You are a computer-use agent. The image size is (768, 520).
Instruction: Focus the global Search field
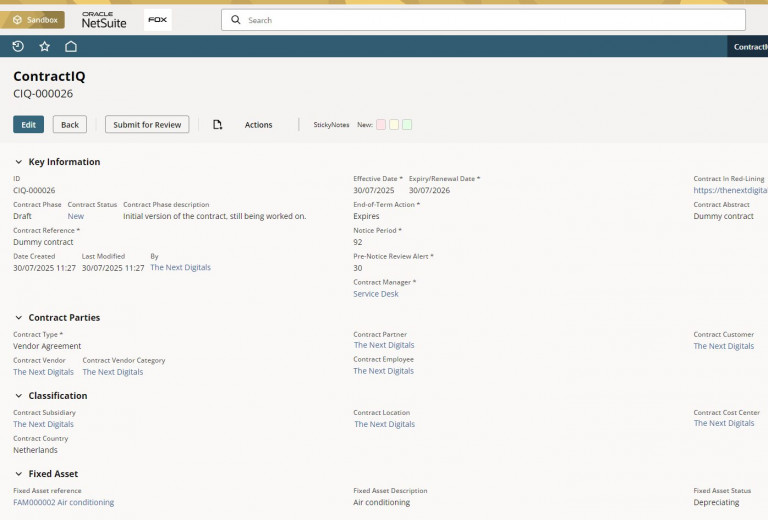483,20
